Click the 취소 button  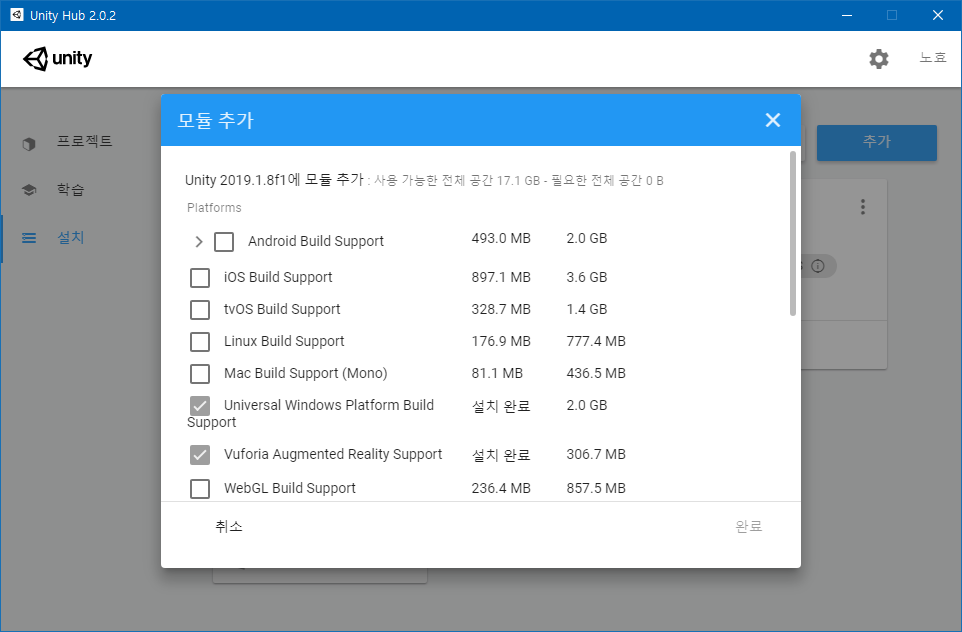point(229,526)
